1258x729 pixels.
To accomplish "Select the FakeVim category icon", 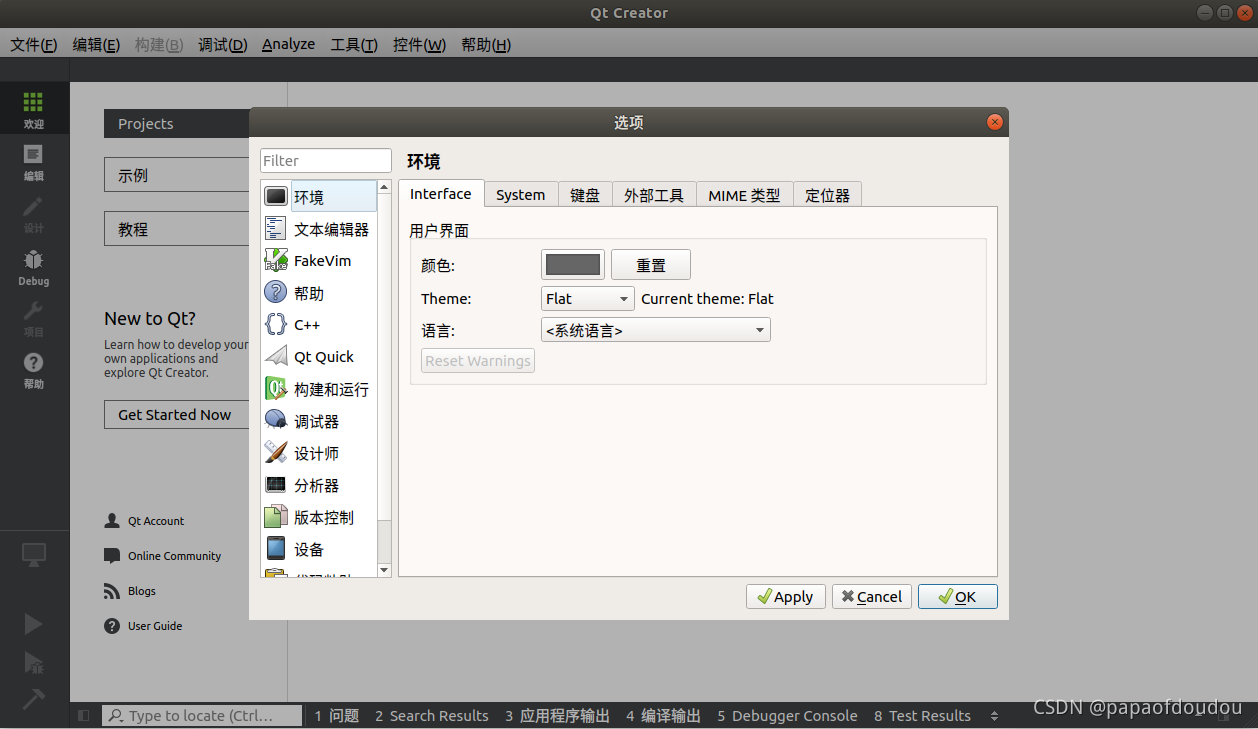I will (x=276, y=261).
